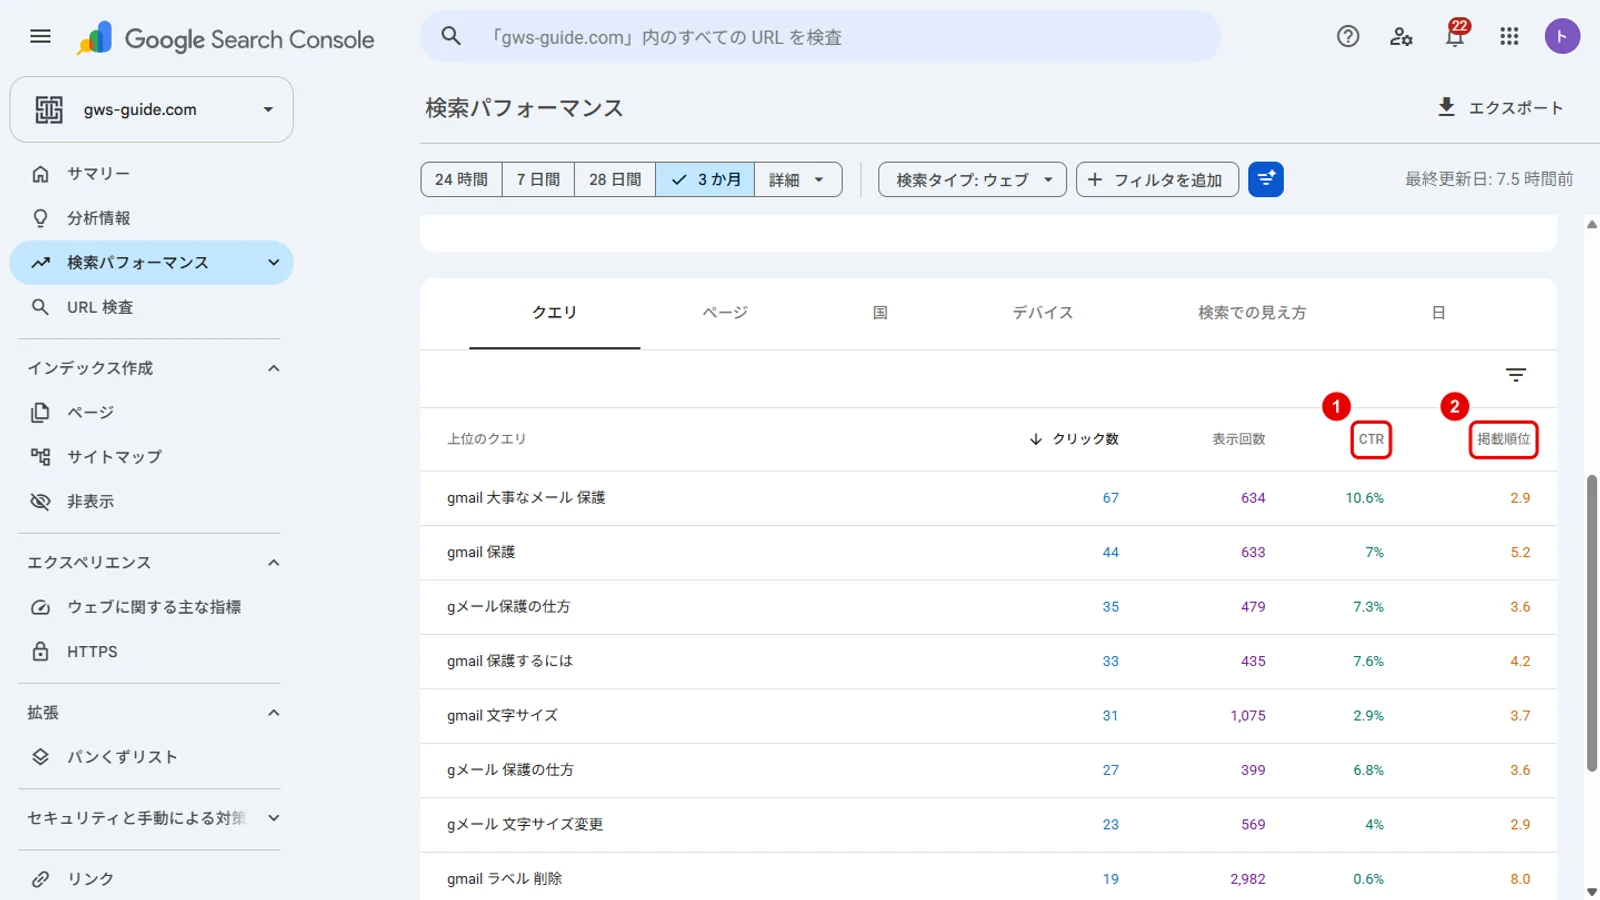
Task: Open notifications bell with 22 badge
Action: 1455,35
